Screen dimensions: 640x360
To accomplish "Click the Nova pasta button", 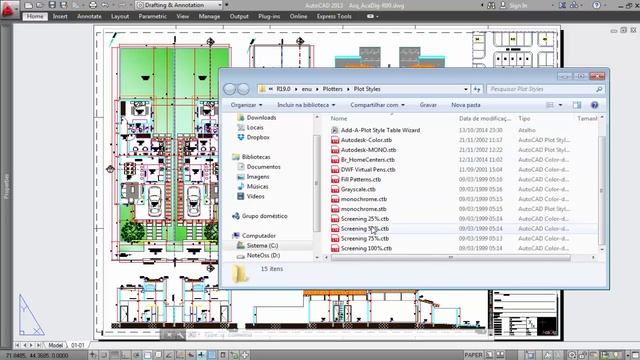I will 466,105.
